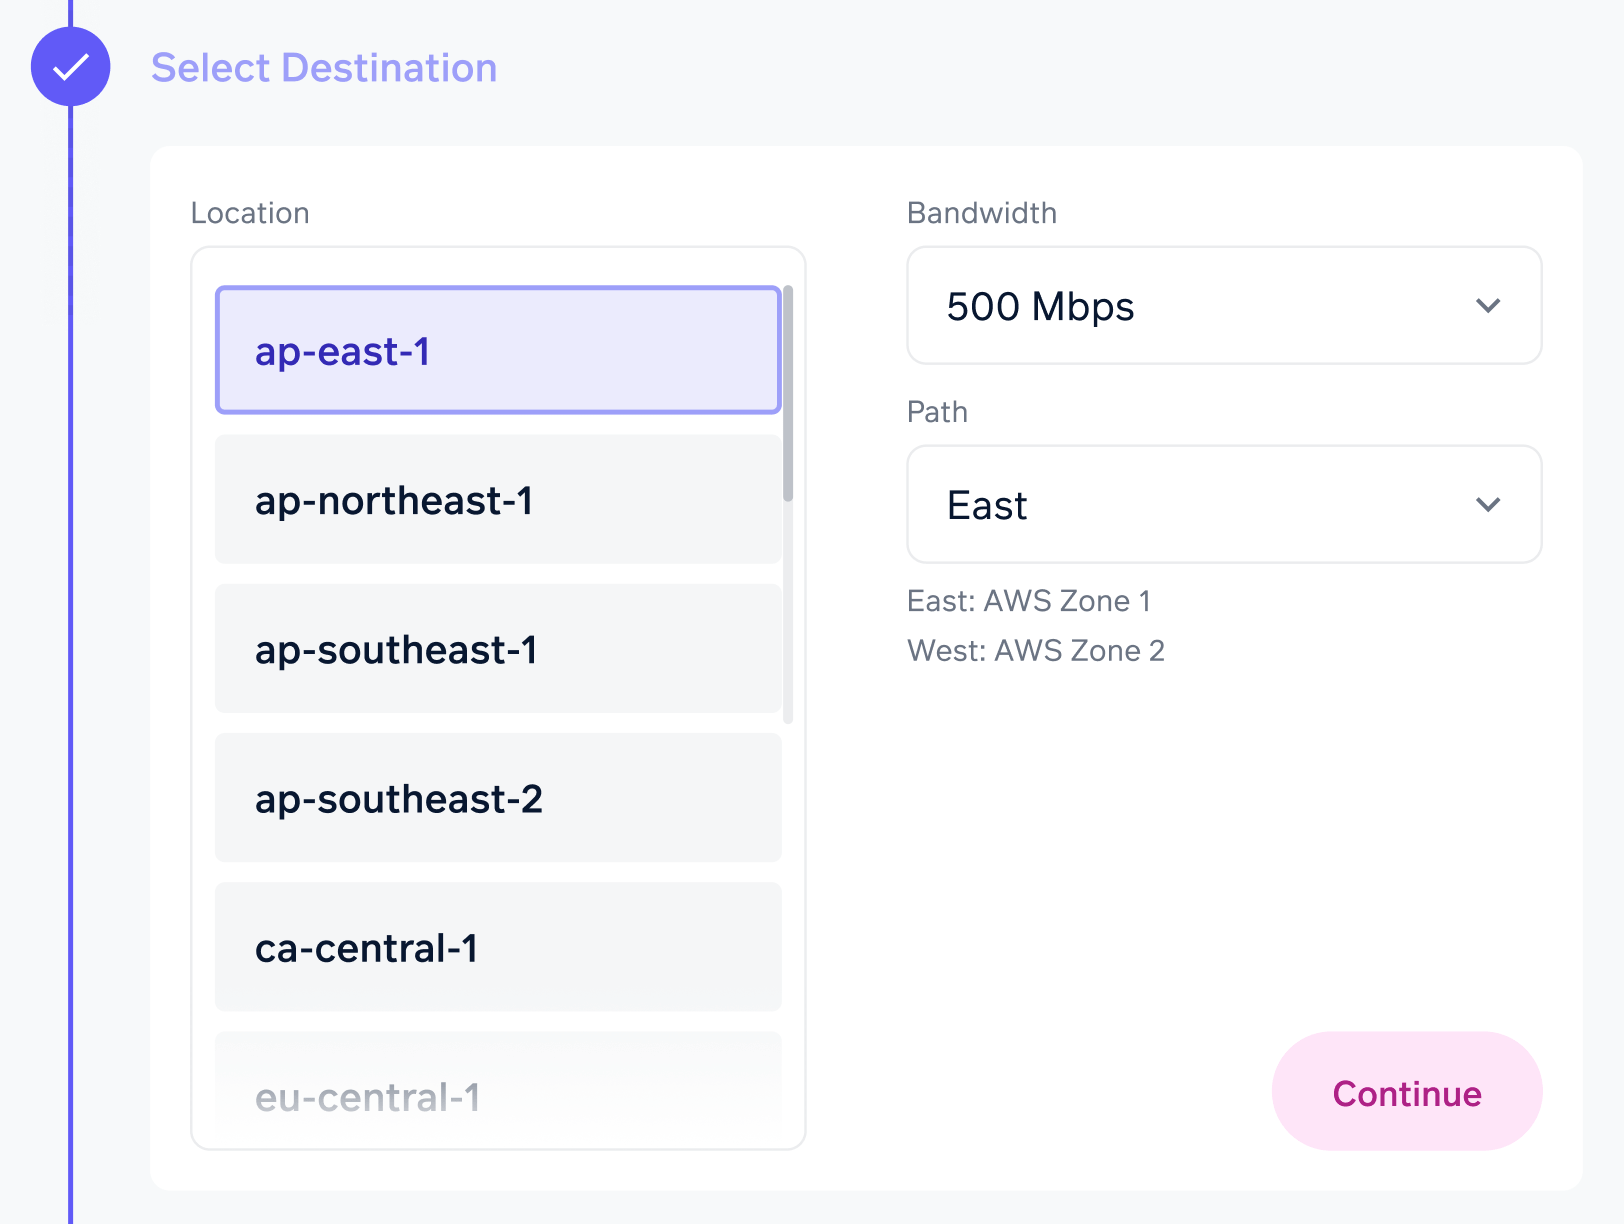
Task: Click the location list scrollbar thumb
Action: [788, 393]
